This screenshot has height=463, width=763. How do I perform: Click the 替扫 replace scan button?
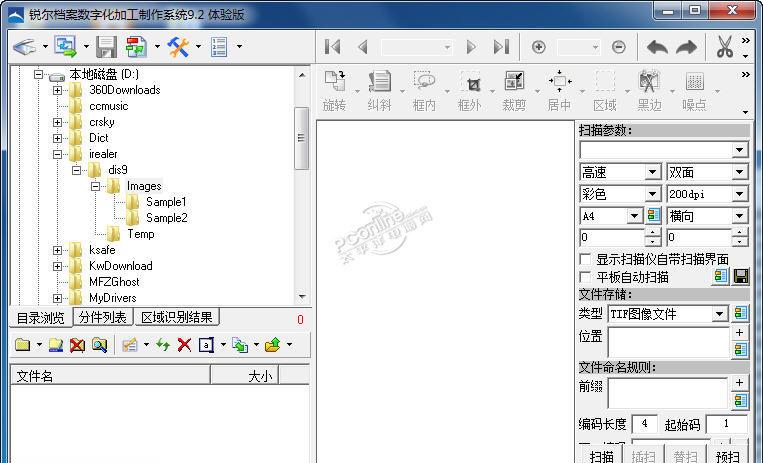tap(685, 456)
